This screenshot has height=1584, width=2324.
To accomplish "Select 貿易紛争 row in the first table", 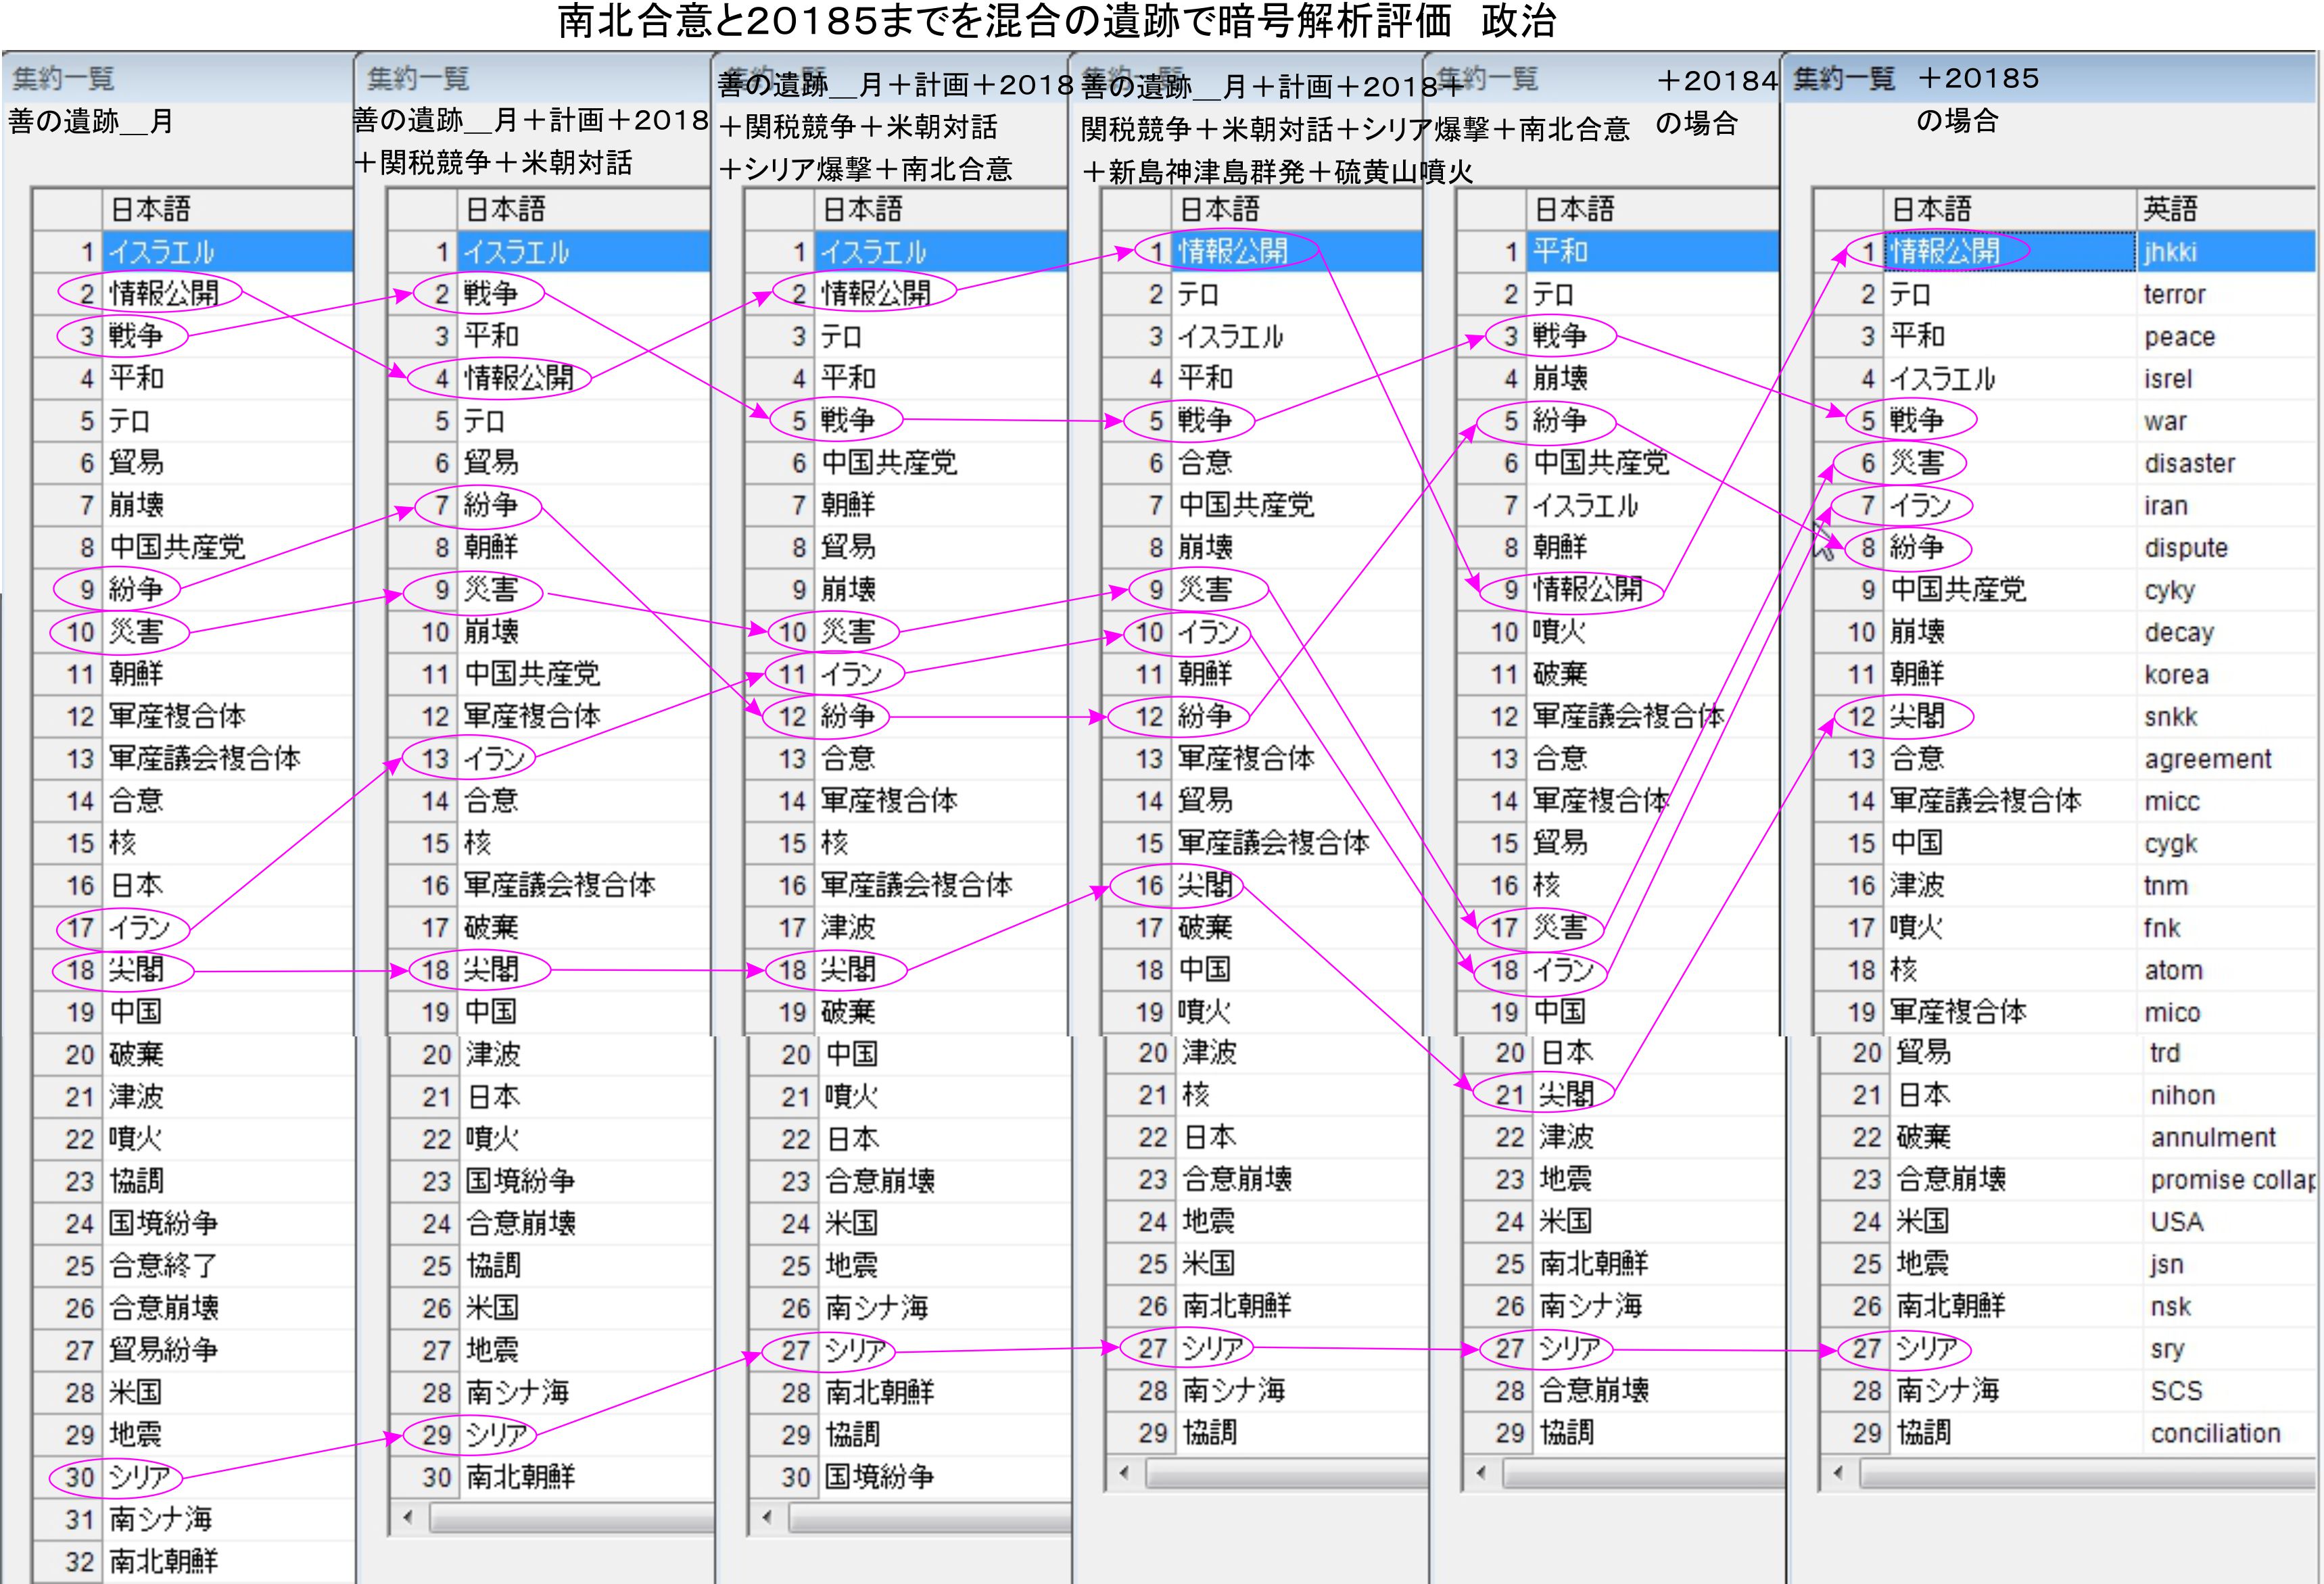I will pyautogui.click(x=162, y=1350).
